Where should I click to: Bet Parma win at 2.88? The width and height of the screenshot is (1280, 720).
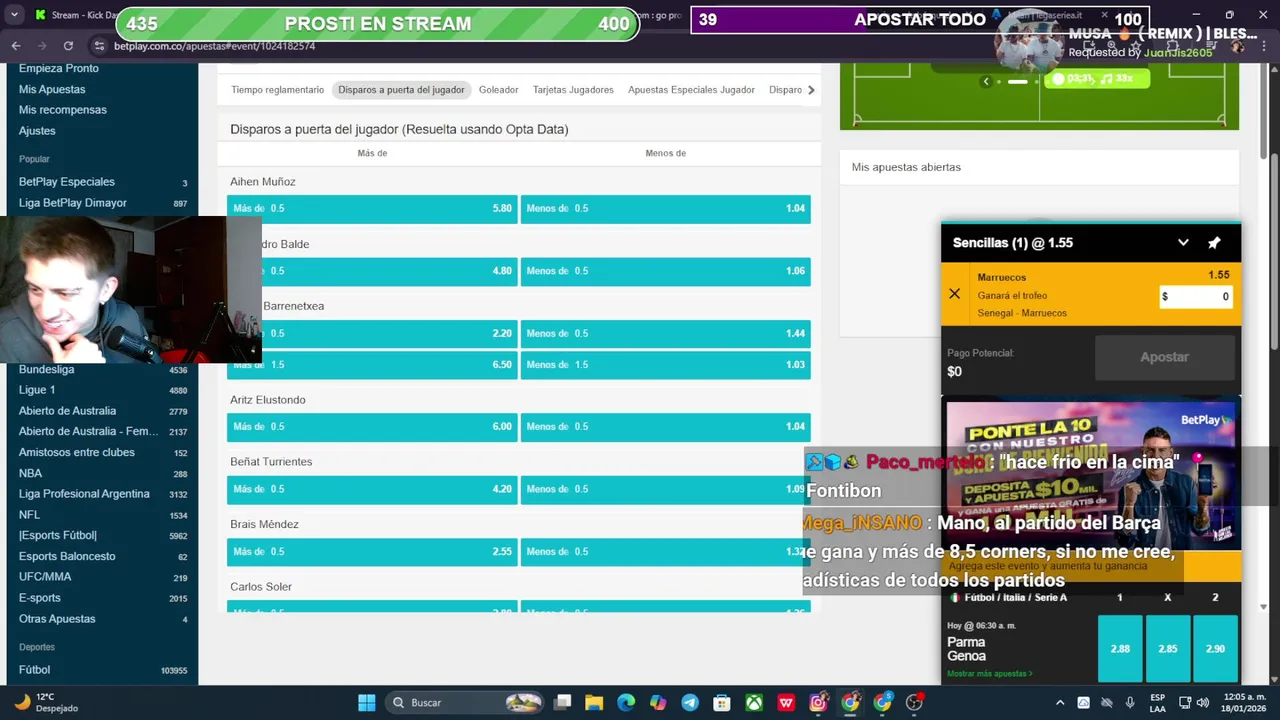click(x=1120, y=648)
